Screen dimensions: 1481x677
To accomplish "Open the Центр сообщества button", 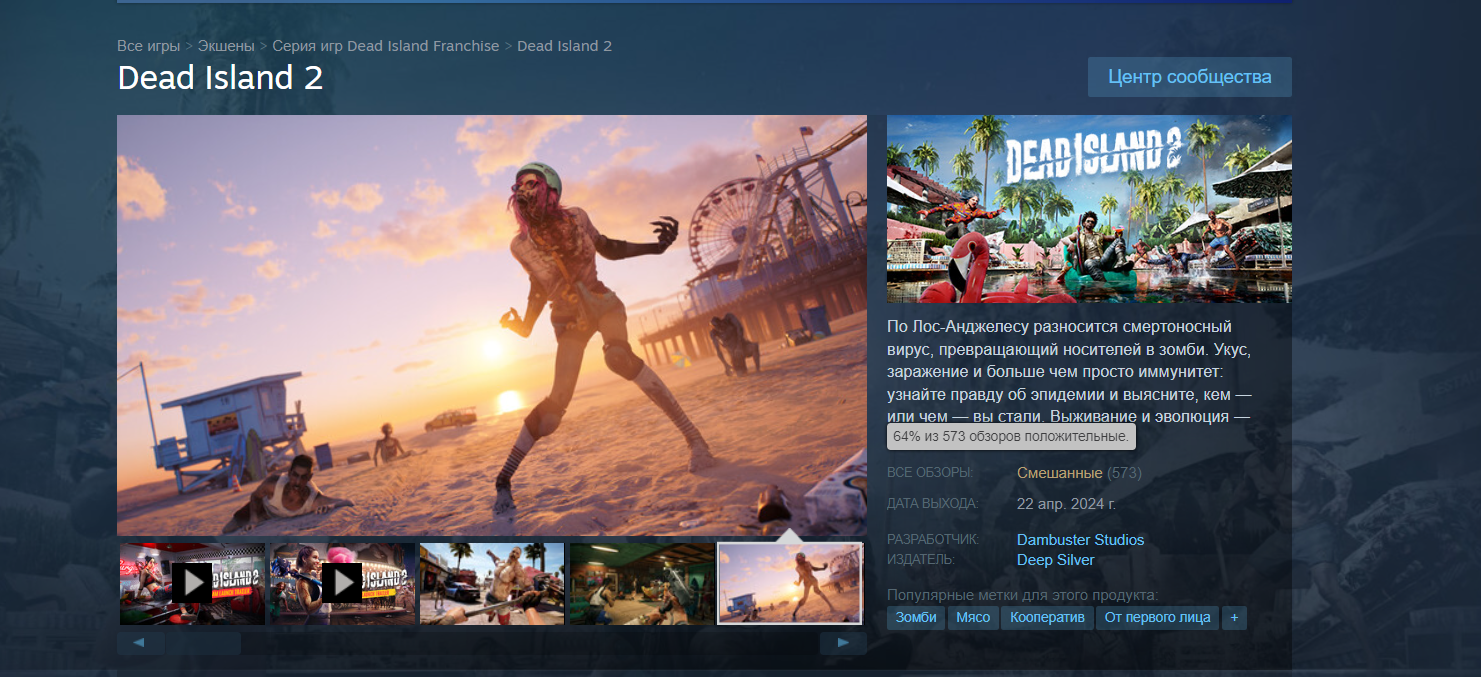I will tap(1190, 77).
